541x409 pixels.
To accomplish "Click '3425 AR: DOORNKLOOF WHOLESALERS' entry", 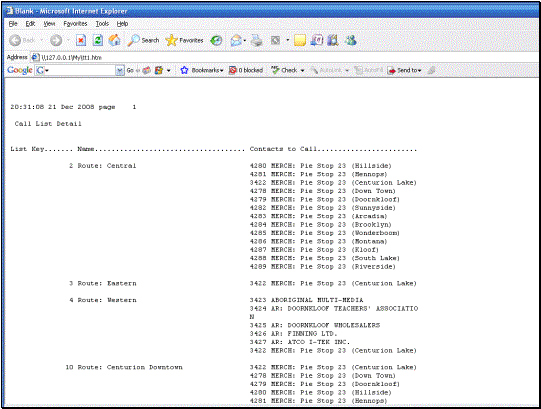I will tap(315, 325).
